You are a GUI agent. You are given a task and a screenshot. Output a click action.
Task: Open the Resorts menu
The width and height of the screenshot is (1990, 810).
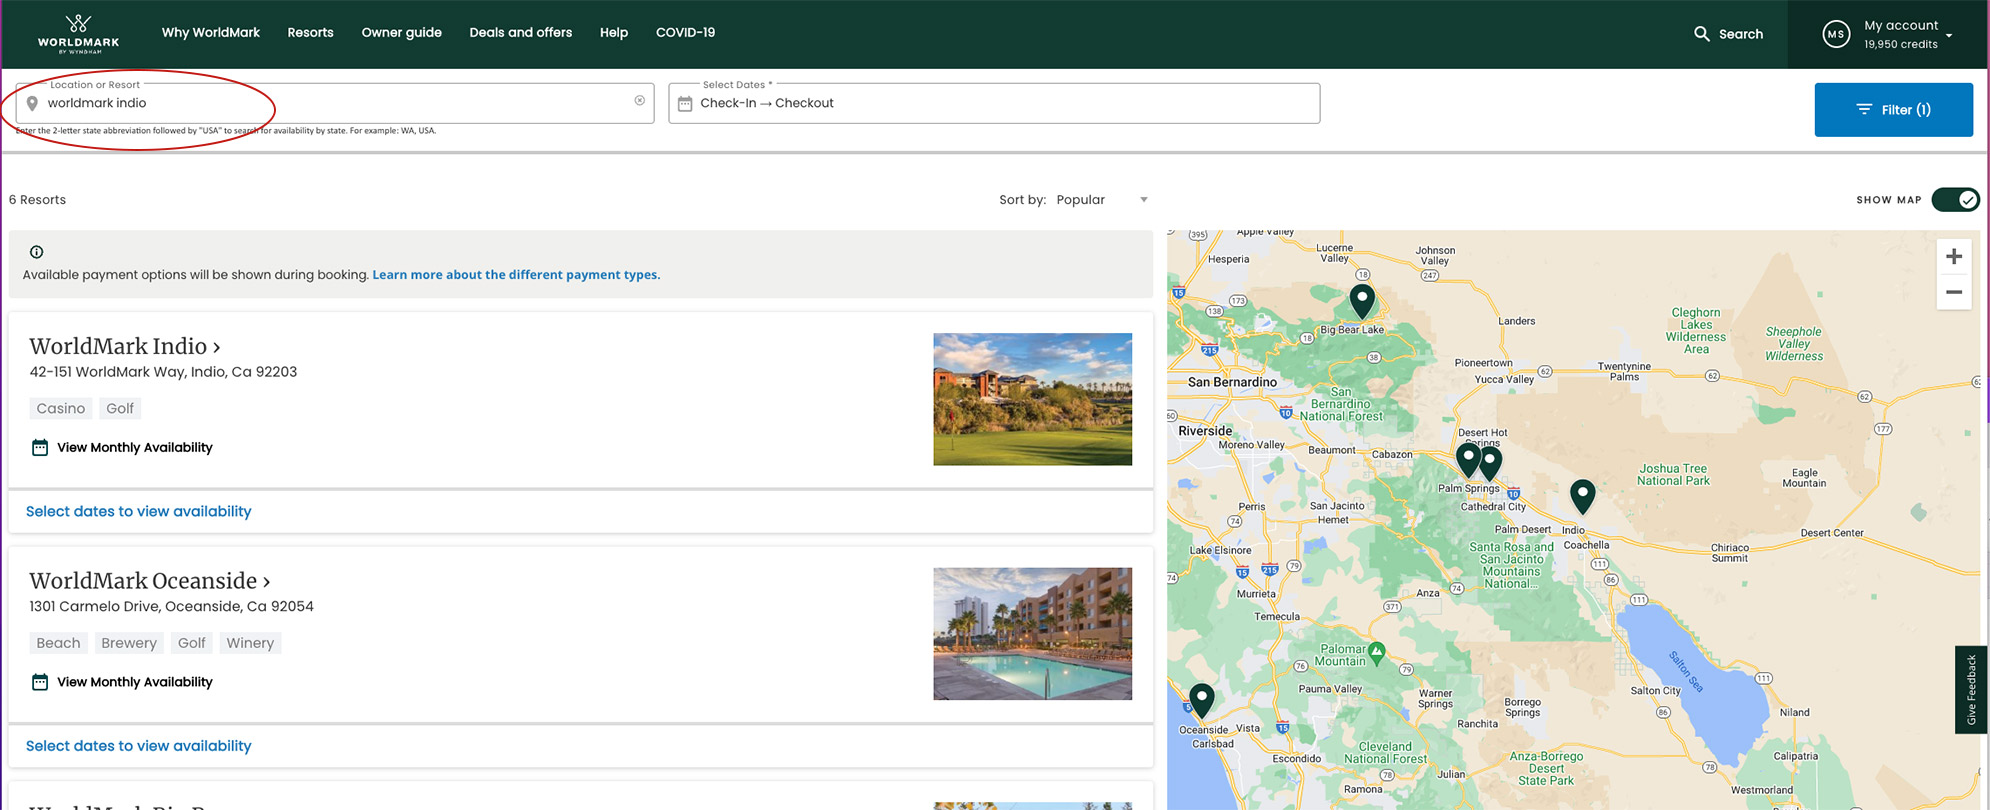click(x=310, y=32)
